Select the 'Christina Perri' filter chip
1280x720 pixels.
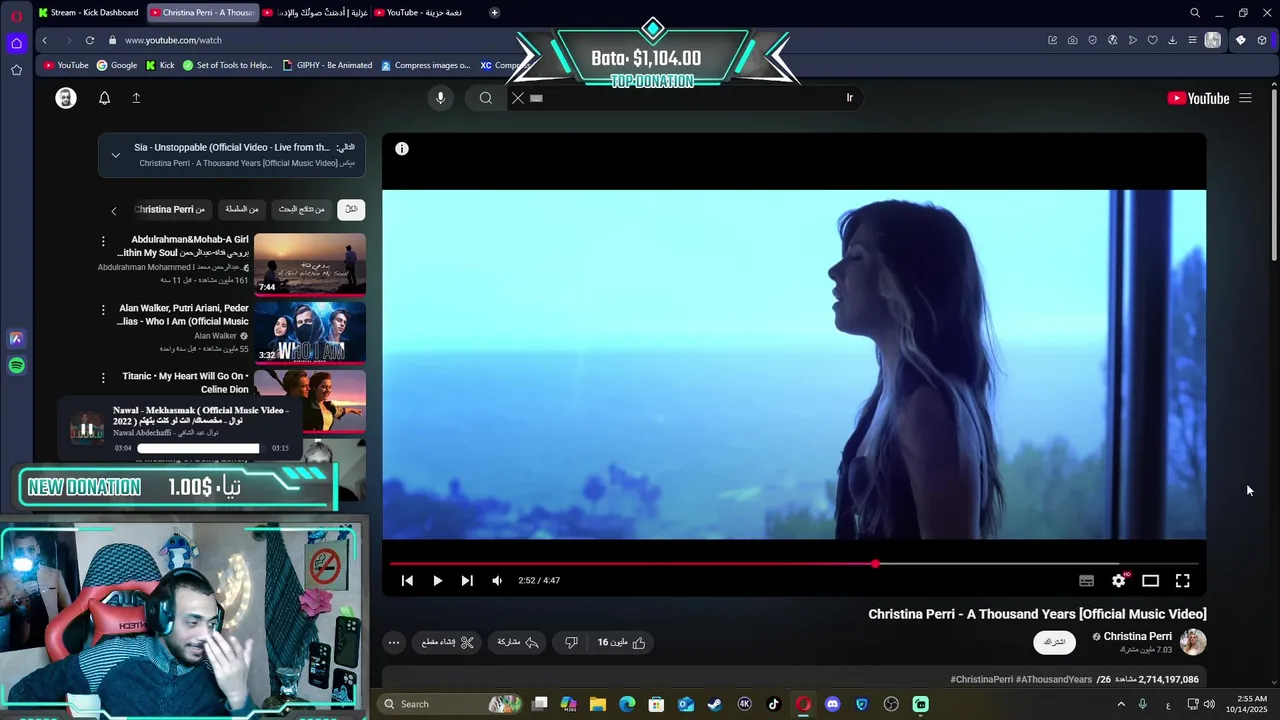click(x=170, y=209)
